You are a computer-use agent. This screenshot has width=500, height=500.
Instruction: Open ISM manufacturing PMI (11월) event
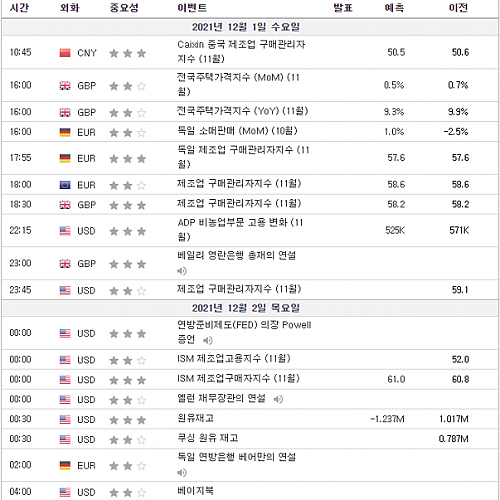[238, 379]
